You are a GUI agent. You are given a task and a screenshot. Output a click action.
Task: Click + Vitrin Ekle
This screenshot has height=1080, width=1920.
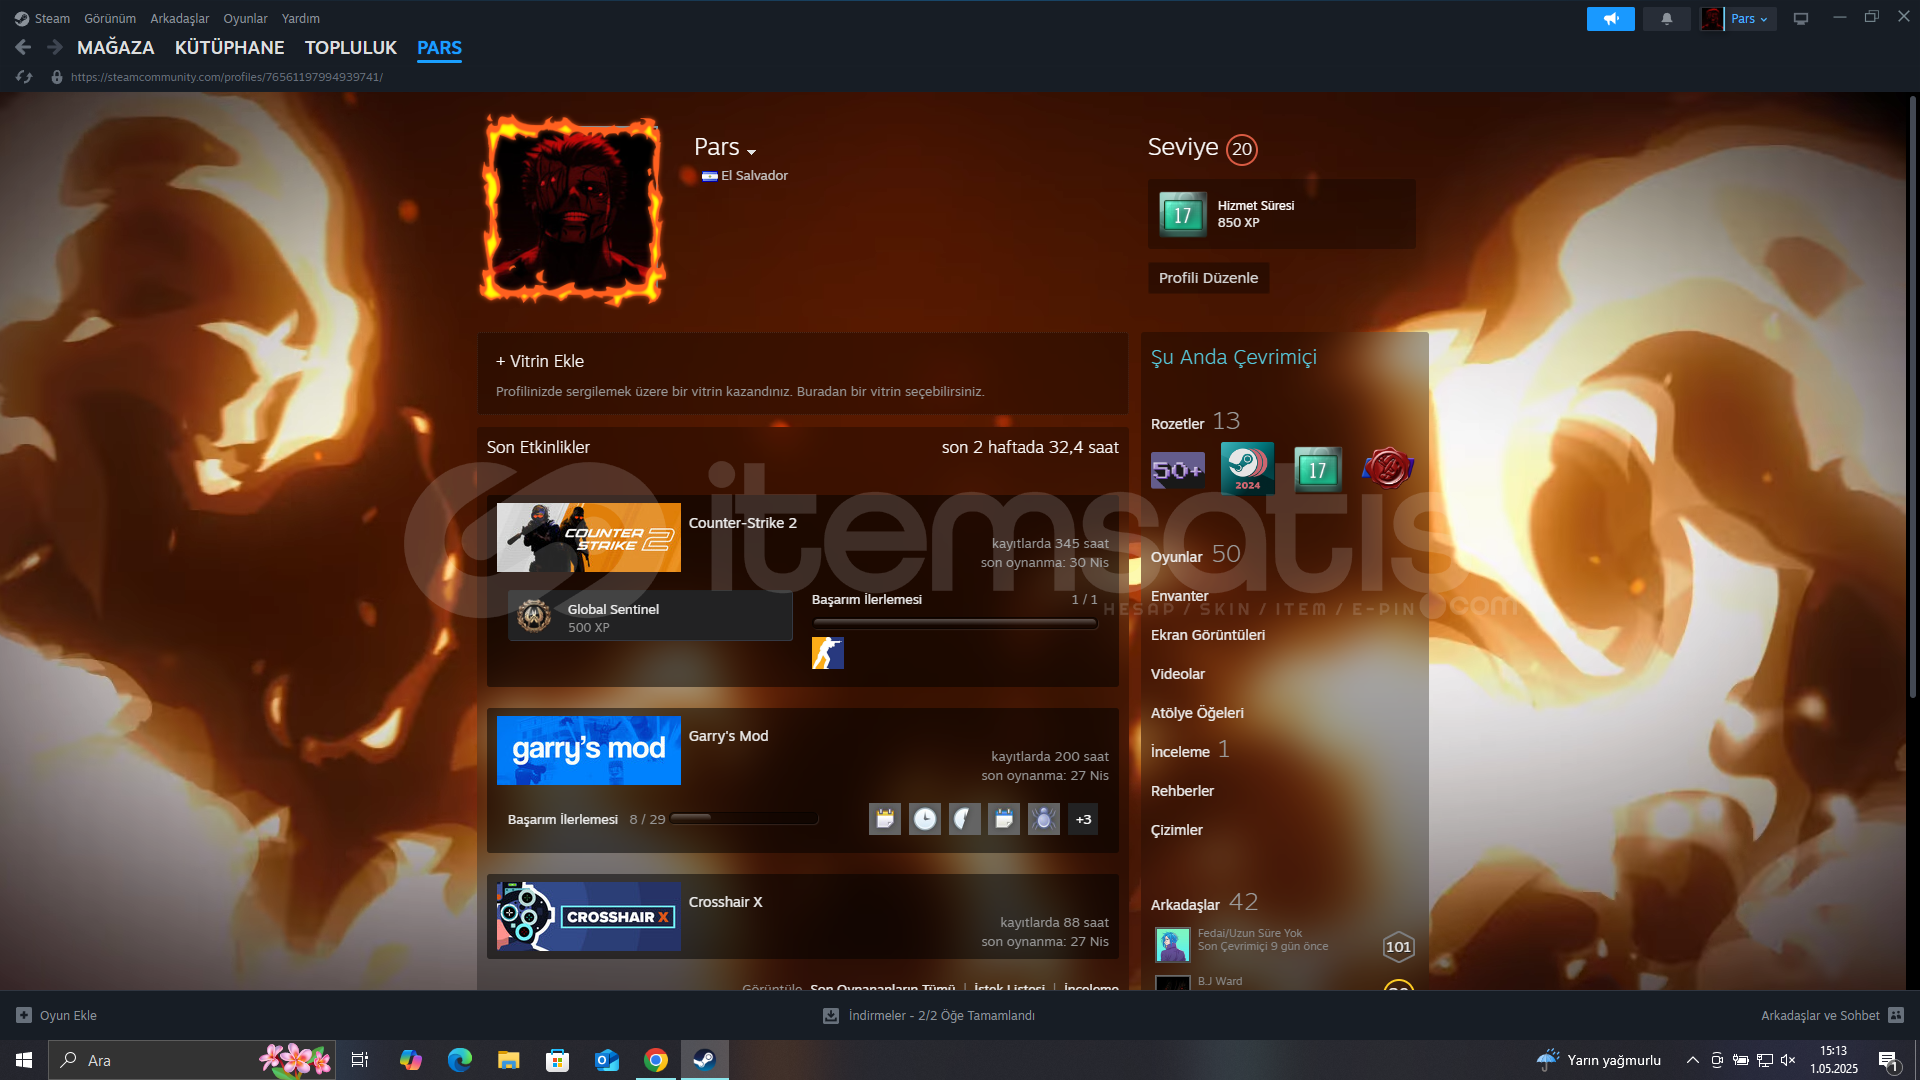tap(540, 361)
